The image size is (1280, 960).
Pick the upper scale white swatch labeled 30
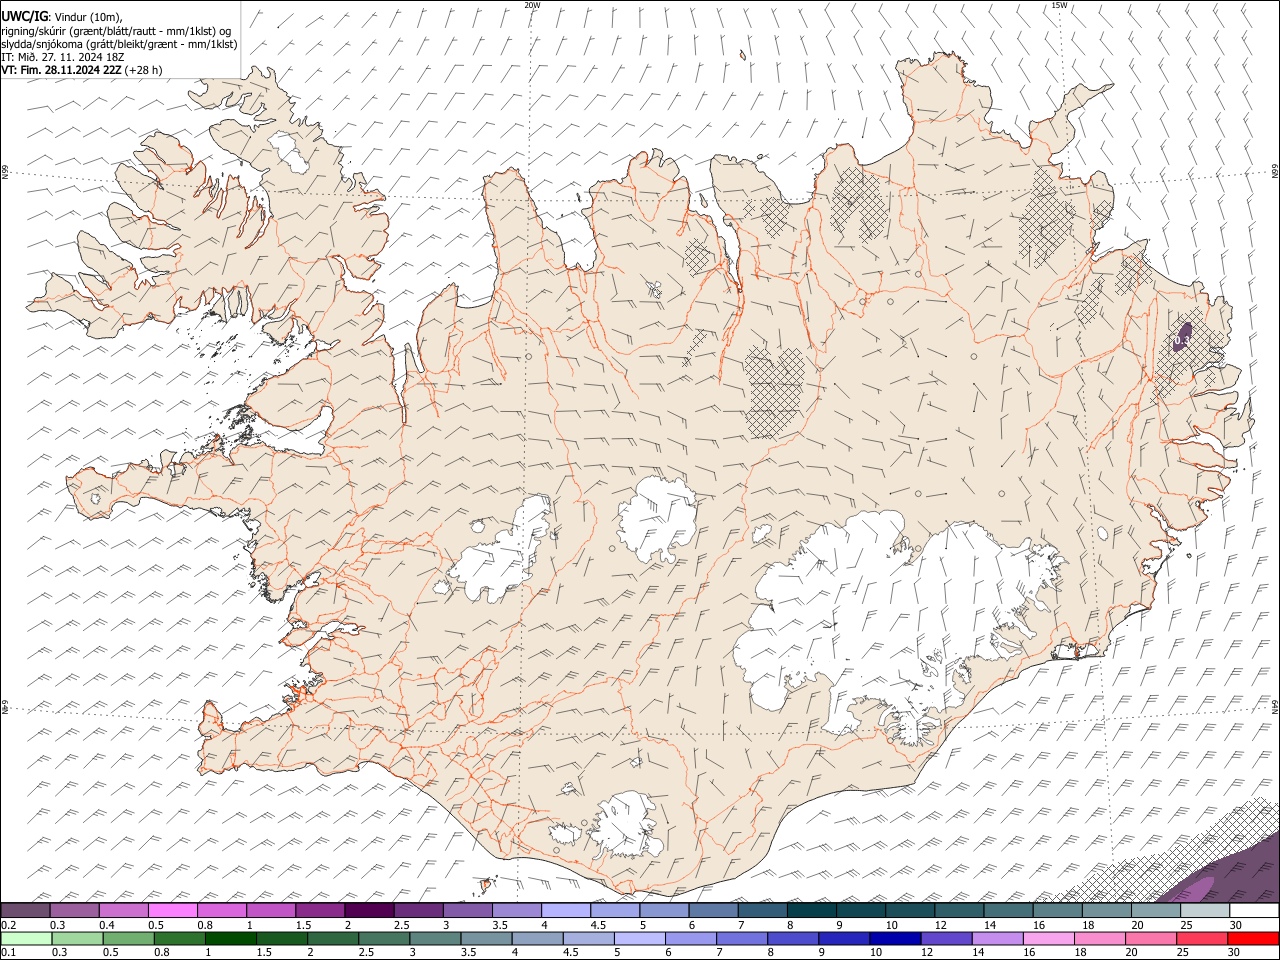(x=1254, y=911)
